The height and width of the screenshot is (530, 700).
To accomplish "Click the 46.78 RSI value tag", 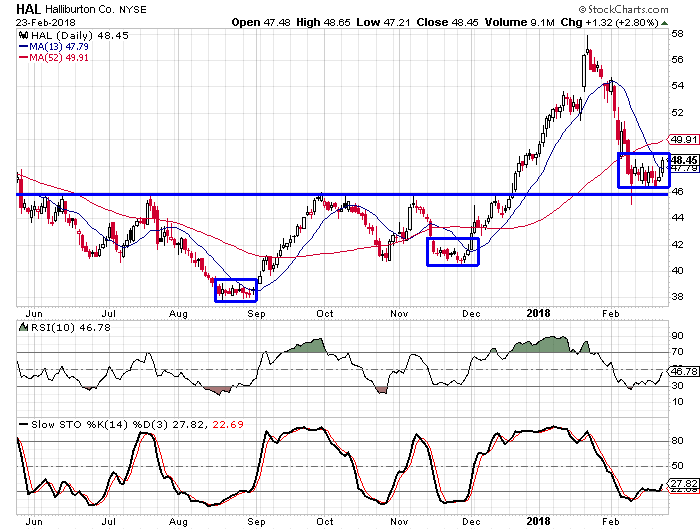I will (683, 371).
